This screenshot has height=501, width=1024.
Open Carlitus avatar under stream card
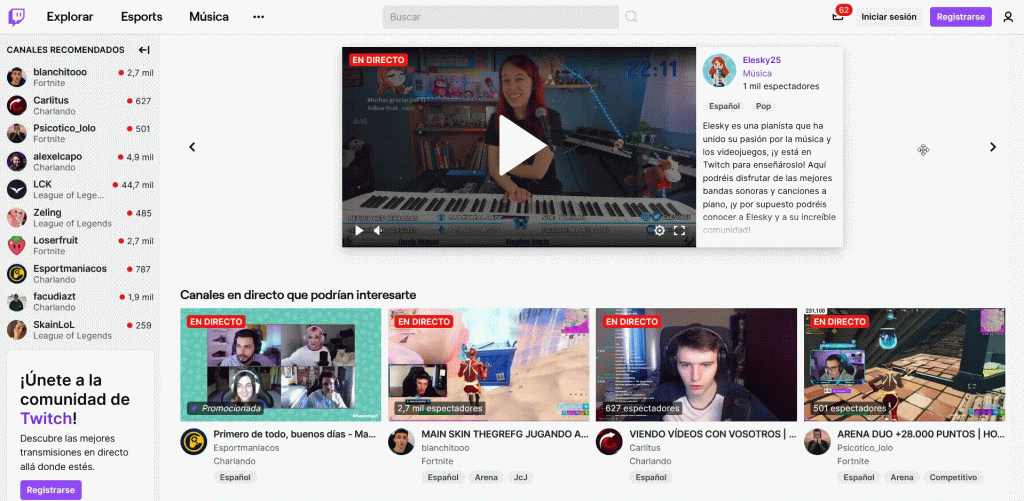[x=609, y=442]
